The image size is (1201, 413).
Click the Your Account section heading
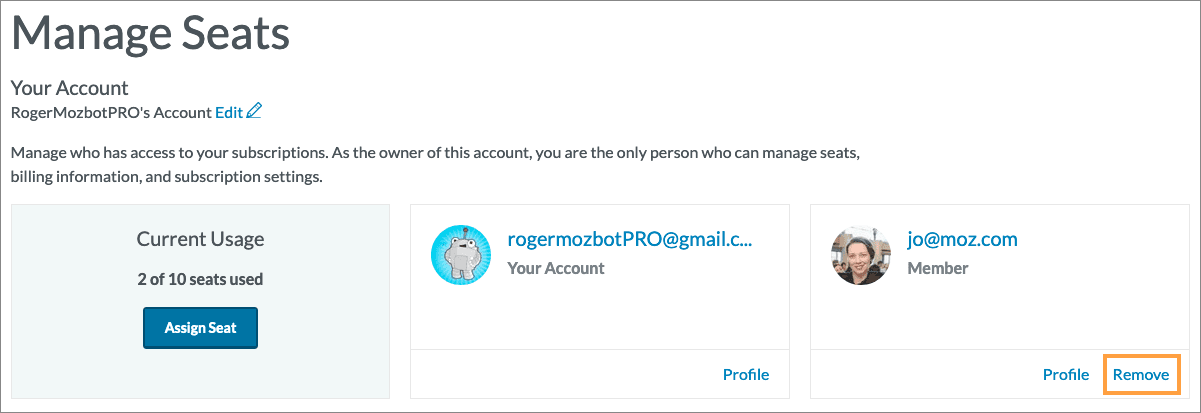[x=70, y=88]
